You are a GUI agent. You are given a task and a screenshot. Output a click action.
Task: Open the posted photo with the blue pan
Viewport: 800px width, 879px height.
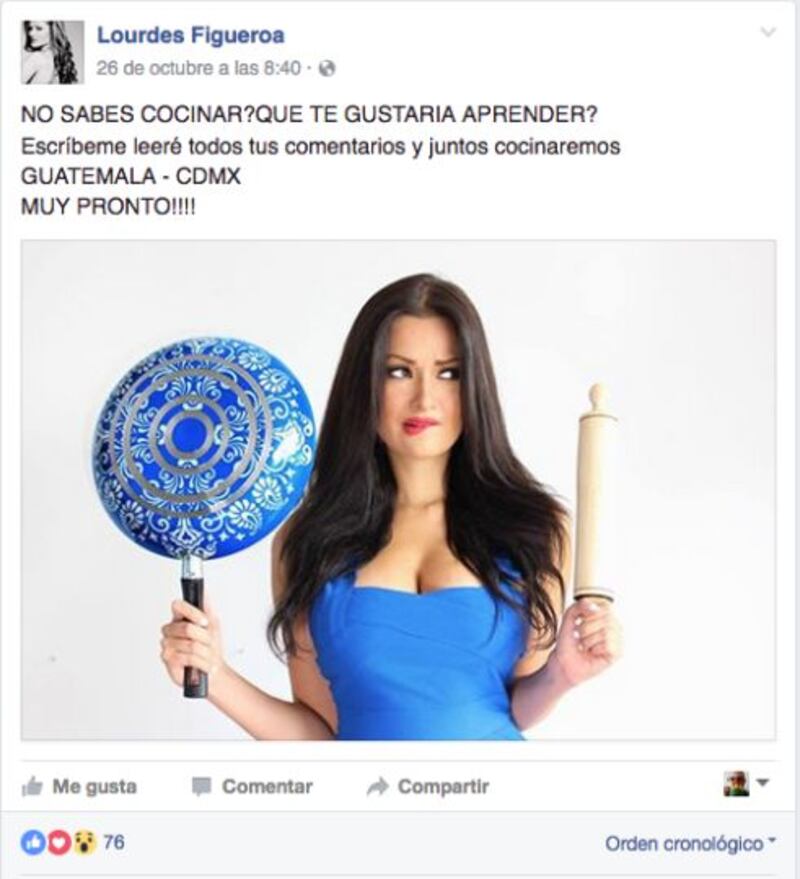click(399, 490)
